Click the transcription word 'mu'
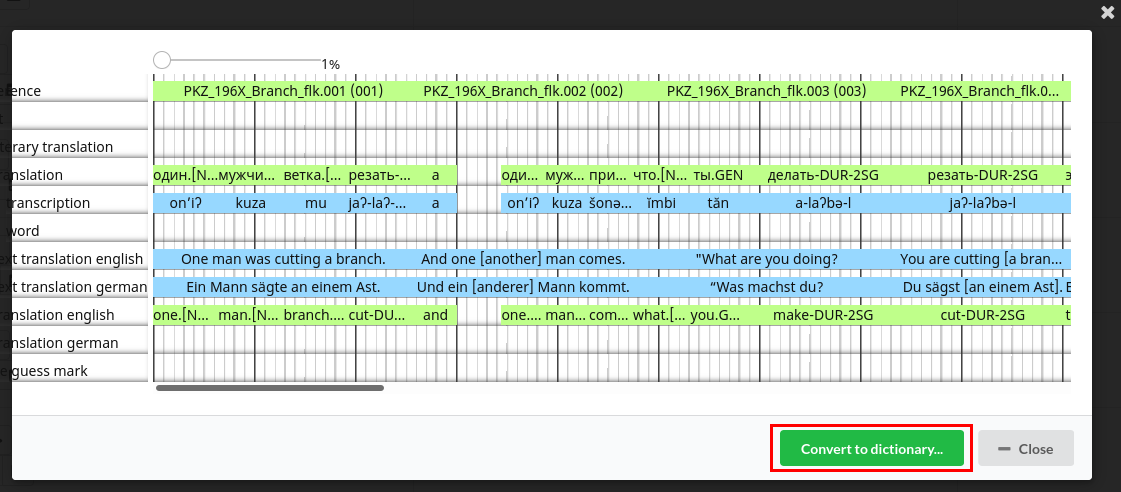The height and width of the screenshot is (492, 1121). point(315,203)
